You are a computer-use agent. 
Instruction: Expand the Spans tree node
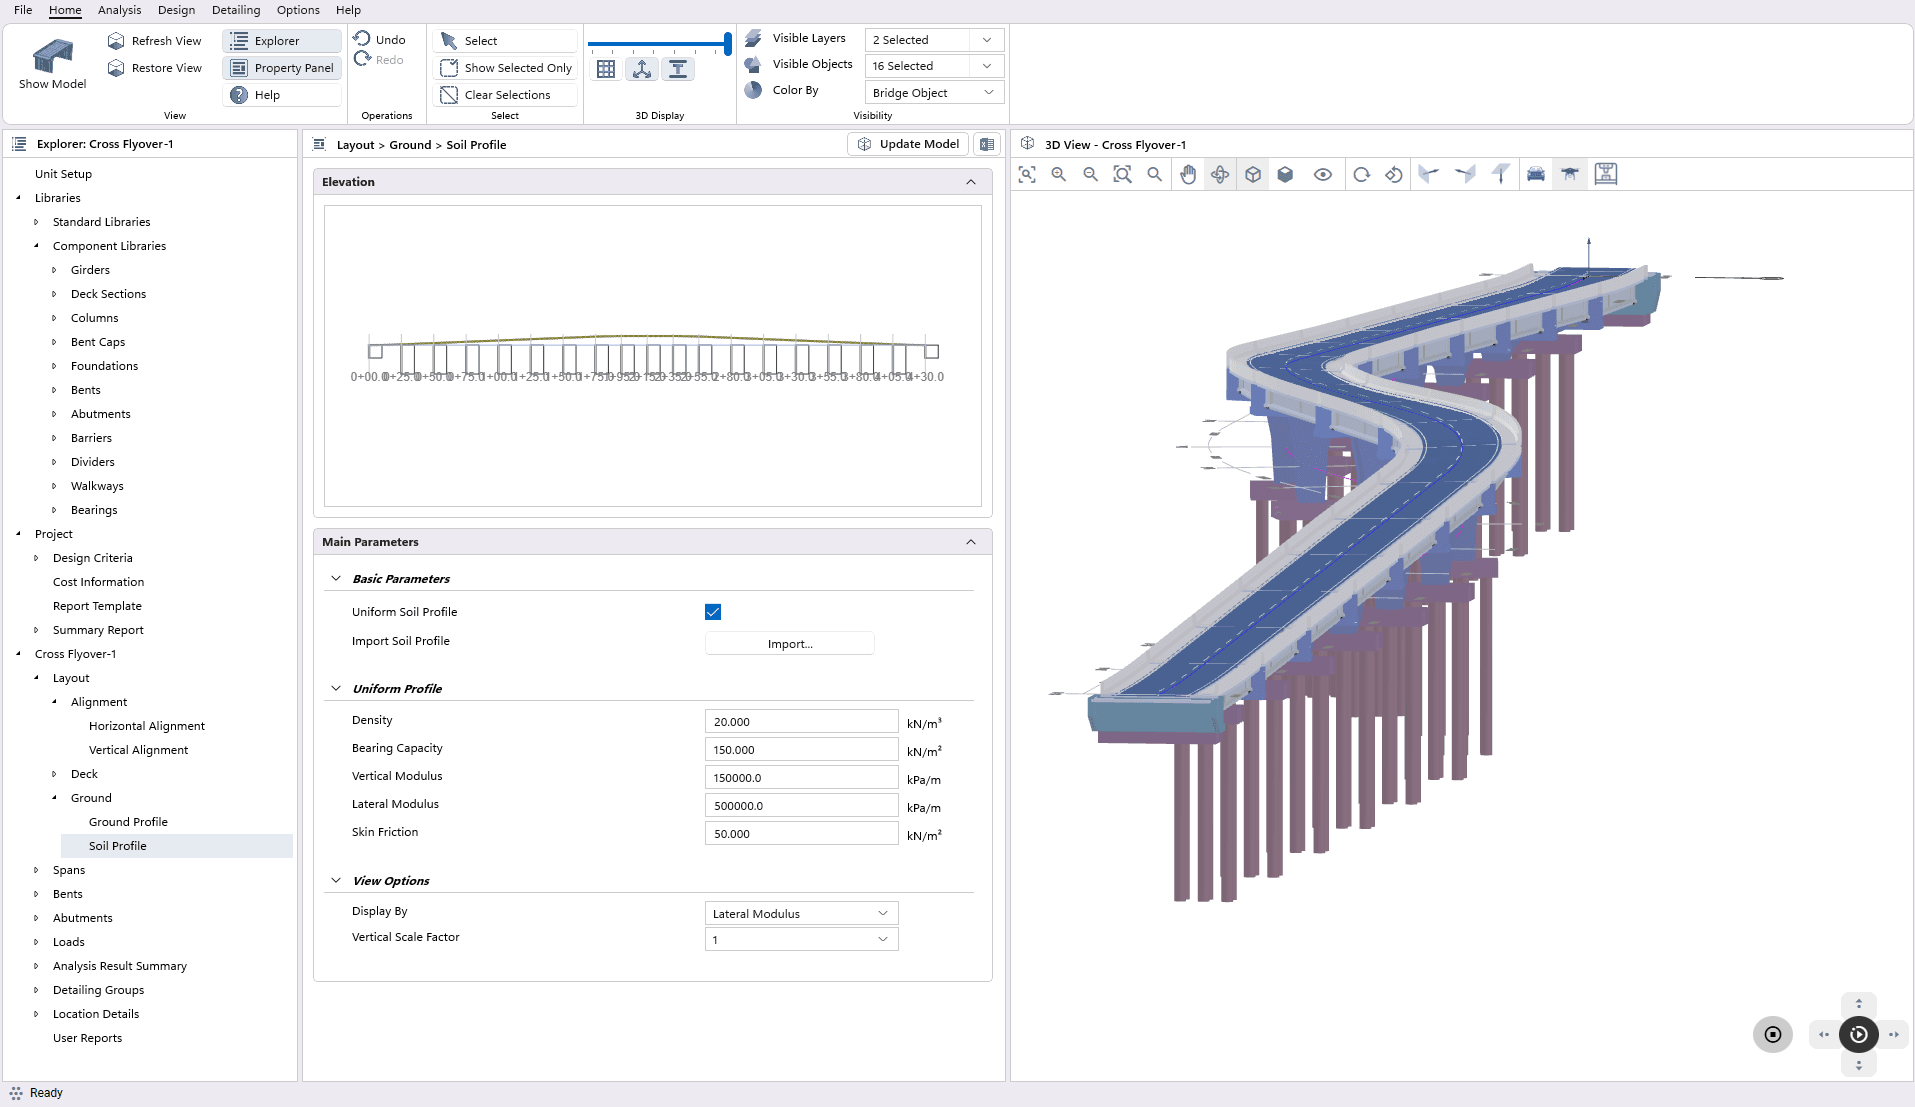(x=37, y=870)
